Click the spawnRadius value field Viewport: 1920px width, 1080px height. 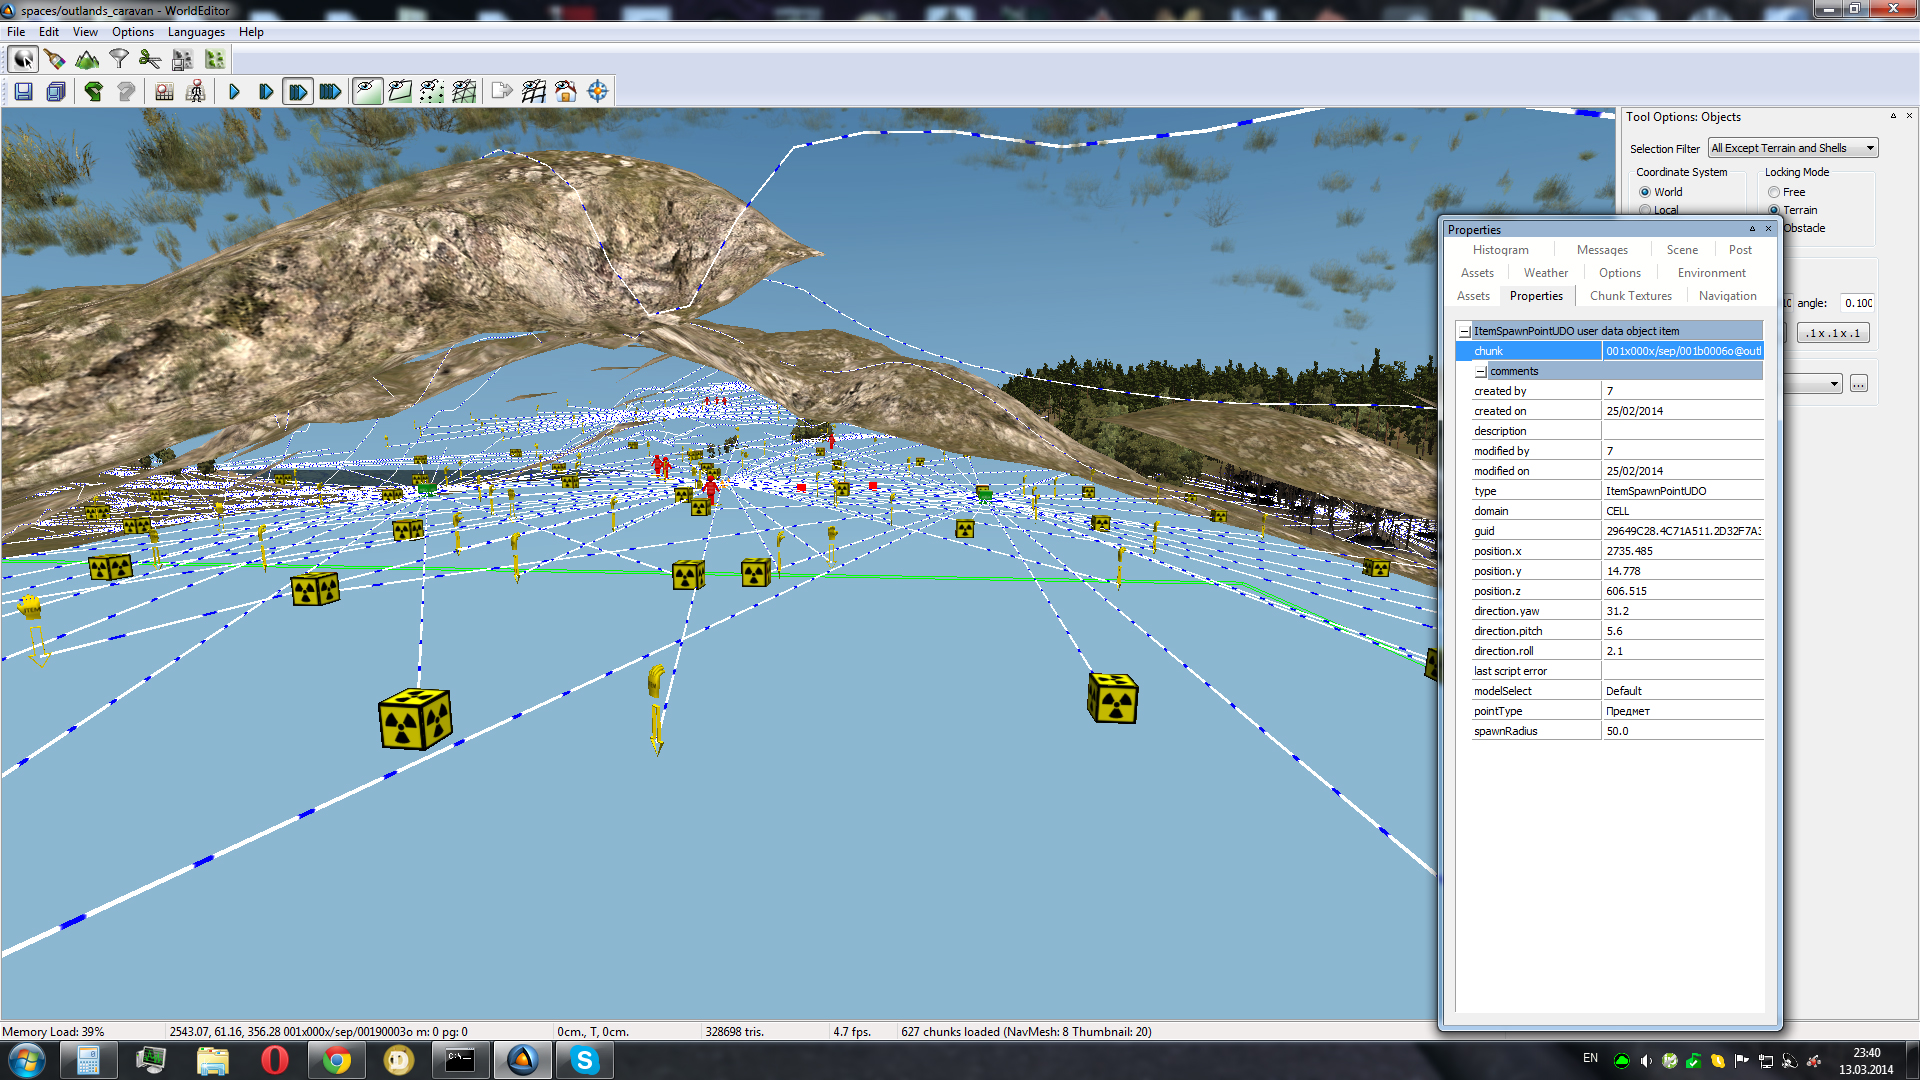pyautogui.click(x=1682, y=731)
